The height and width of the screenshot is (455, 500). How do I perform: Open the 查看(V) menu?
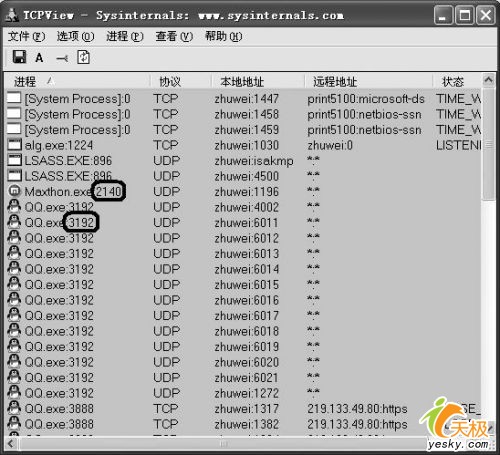[174, 36]
